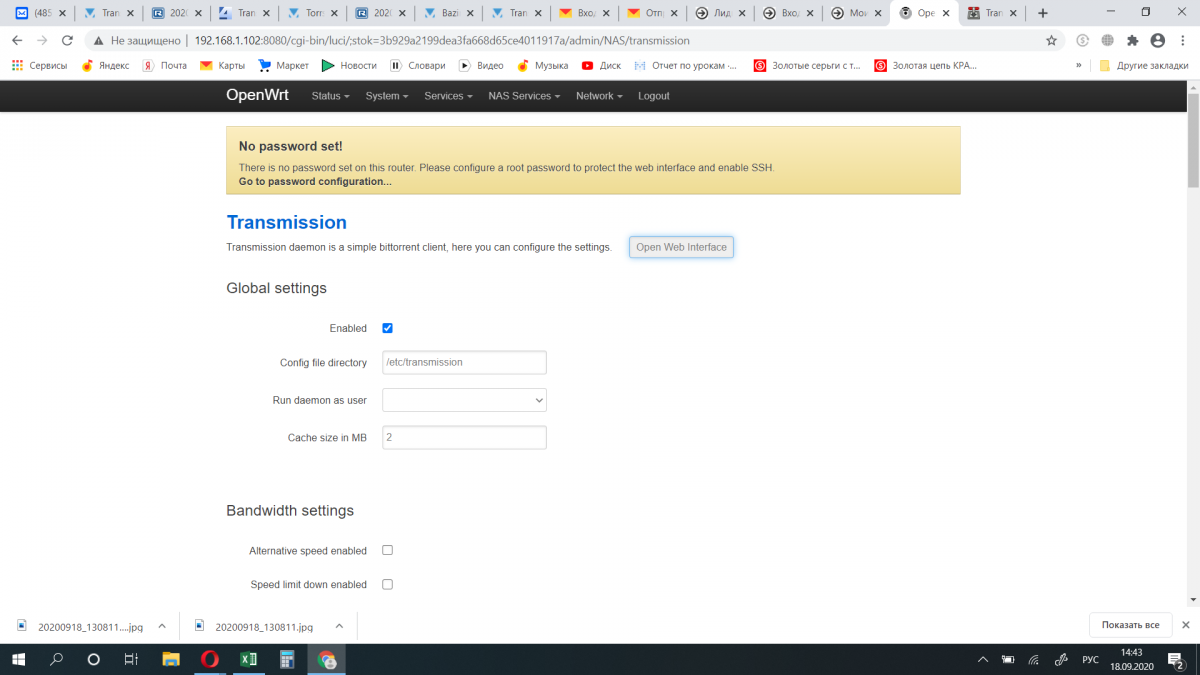The image size is (1200, 675).
Task: Open the Золотая цепь КРА bookmark
Action: click(926, 66)
